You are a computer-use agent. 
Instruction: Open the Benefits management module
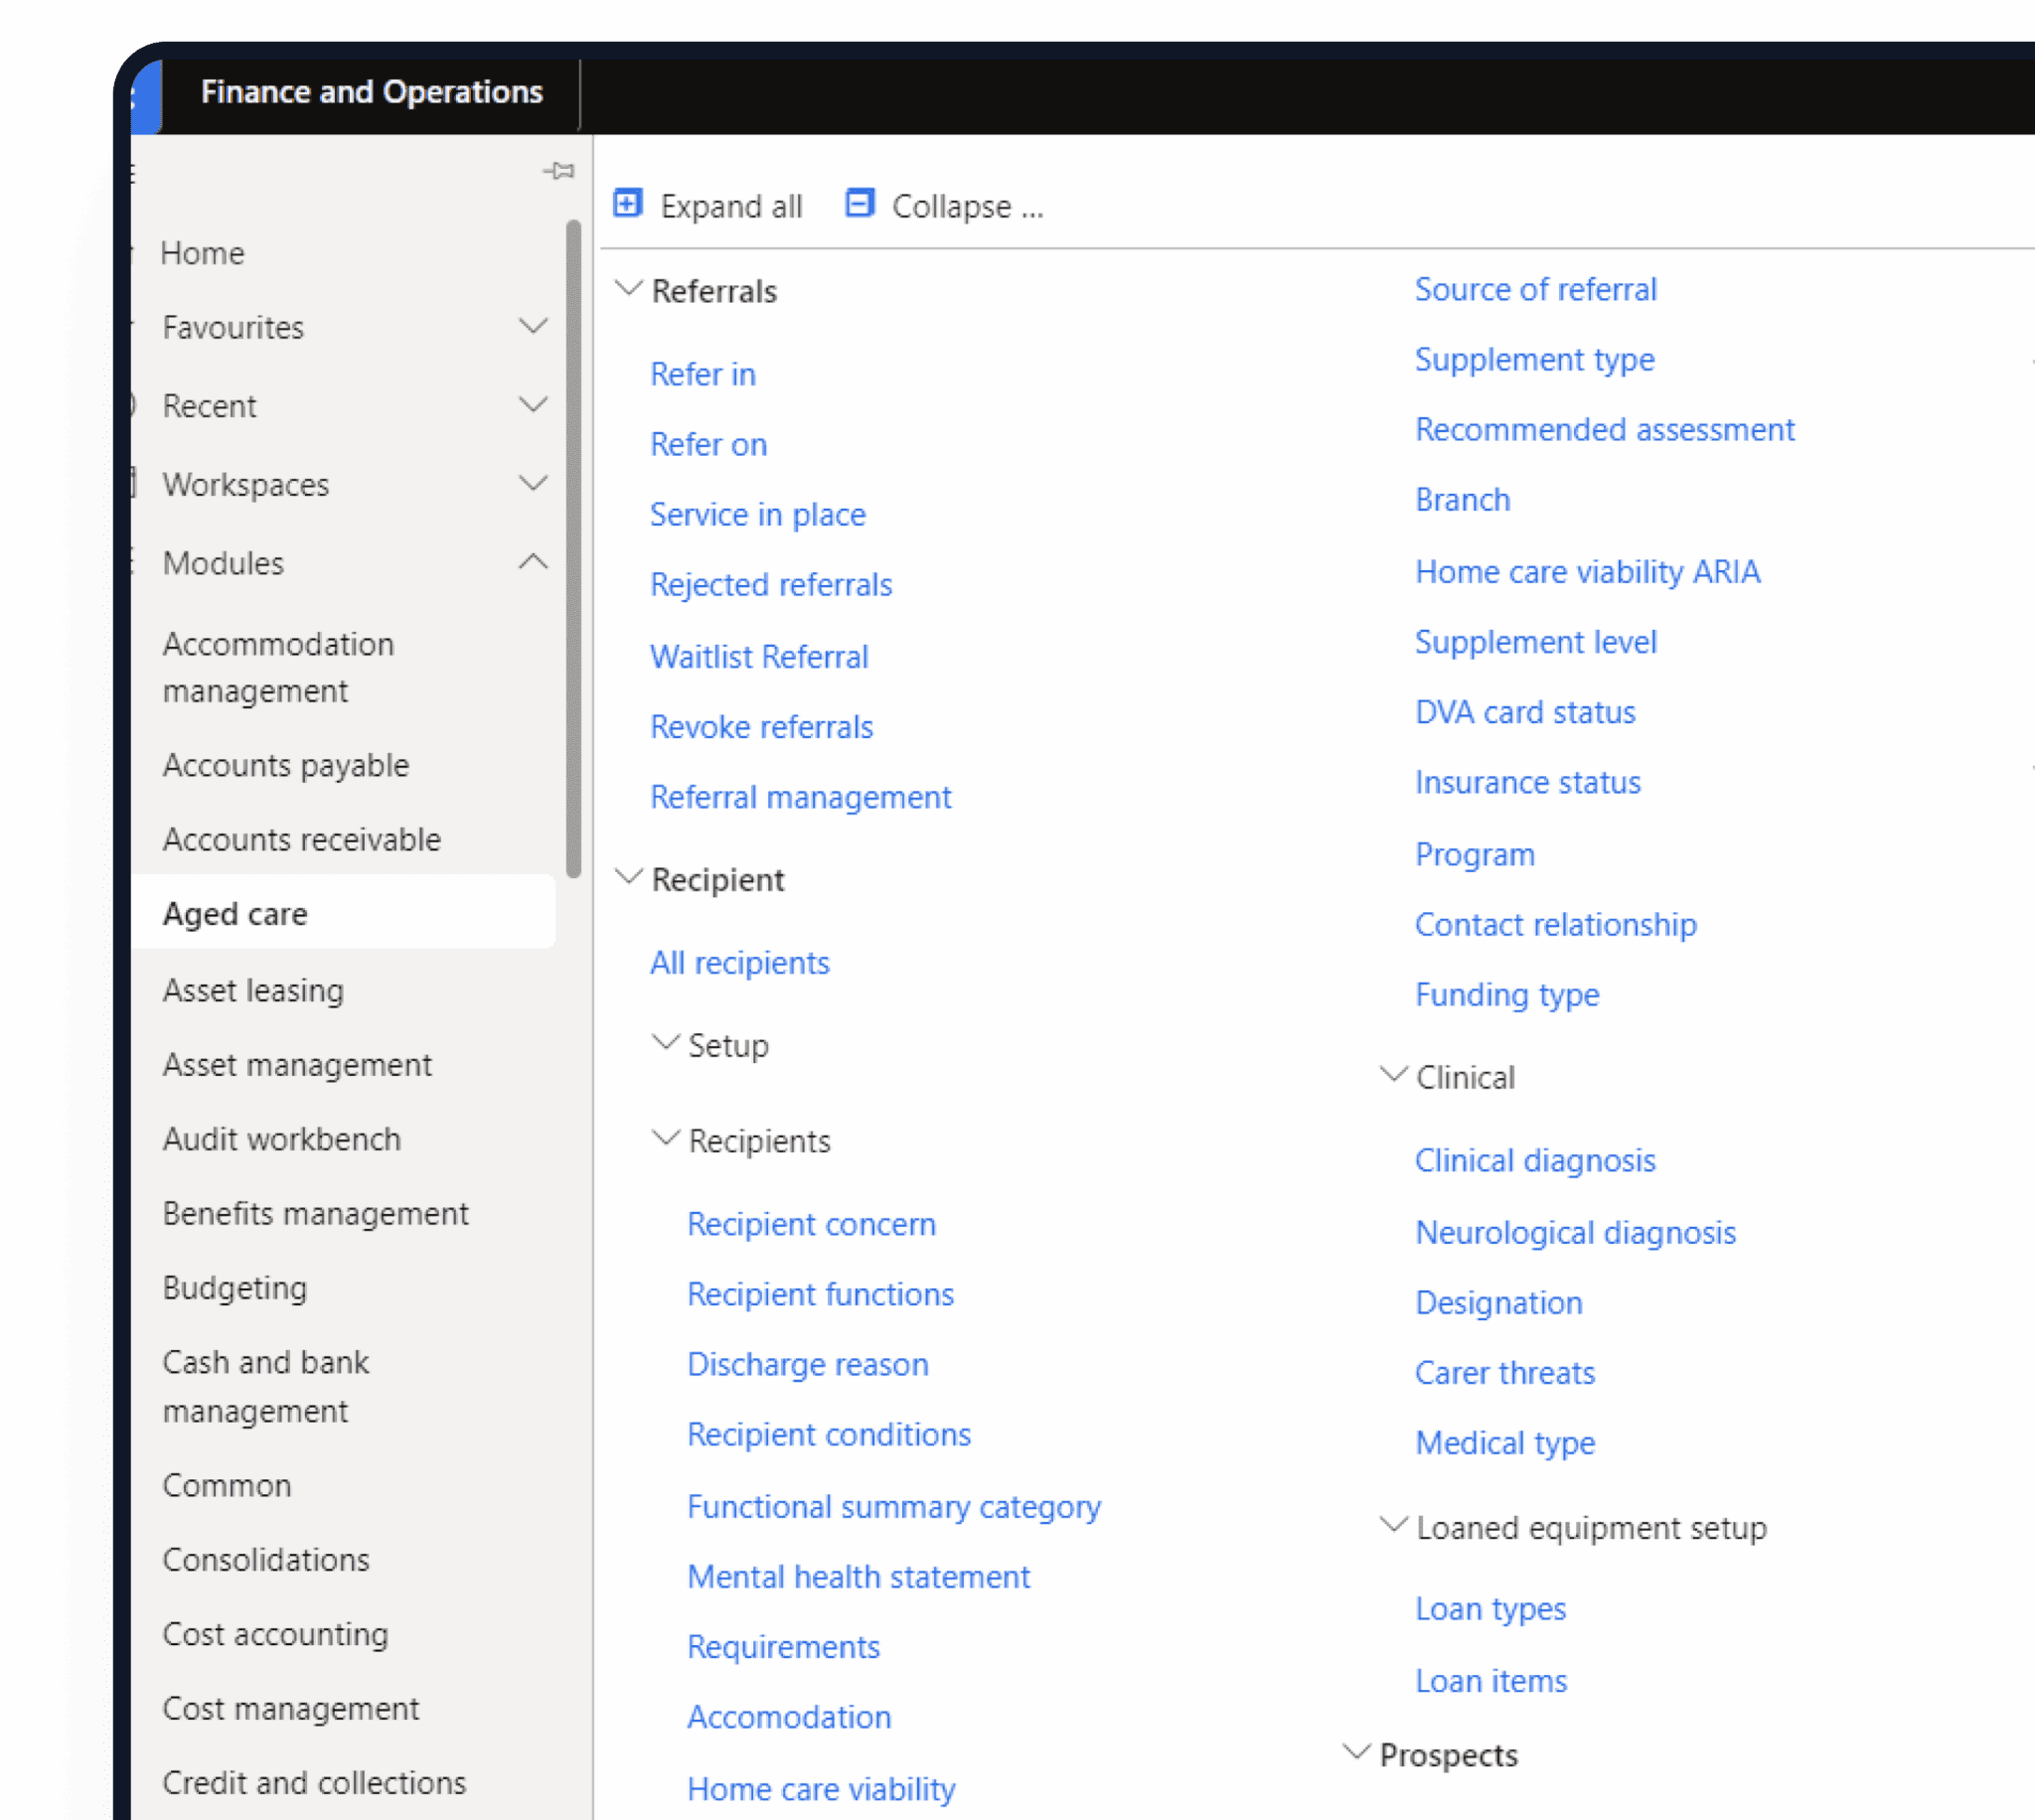[x=316, y=1214]
